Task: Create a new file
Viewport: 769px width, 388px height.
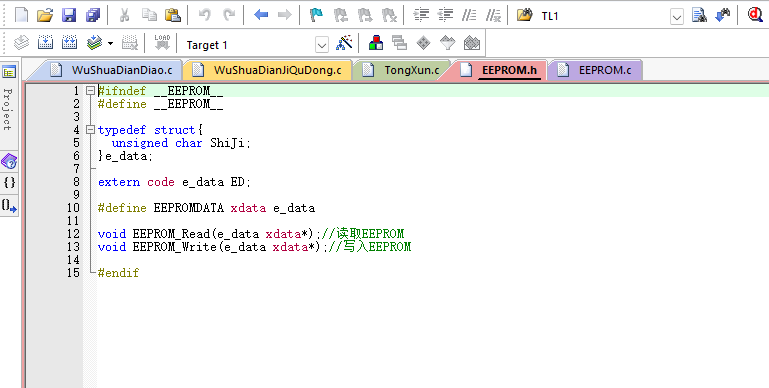Action: click(22, 15)
